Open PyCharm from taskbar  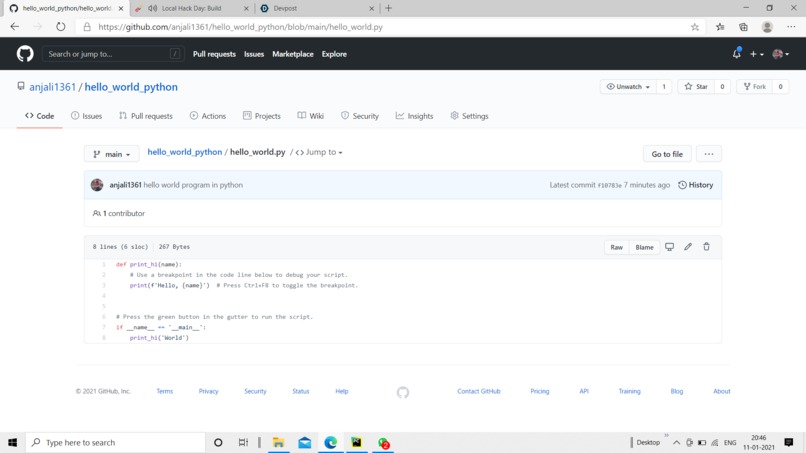[356, 442]
